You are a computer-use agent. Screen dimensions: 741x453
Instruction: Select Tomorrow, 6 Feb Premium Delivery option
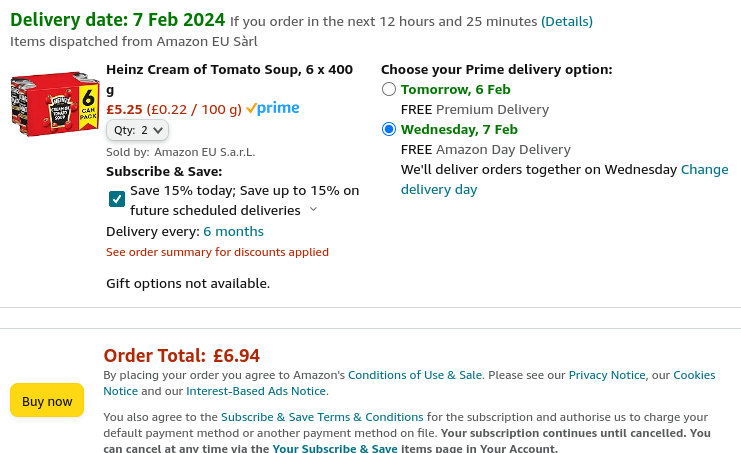[389, 89]
